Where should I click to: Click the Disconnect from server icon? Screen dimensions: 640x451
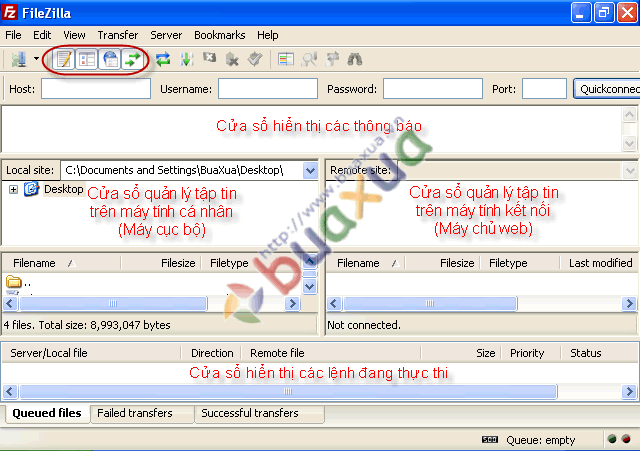click(232, 60)
